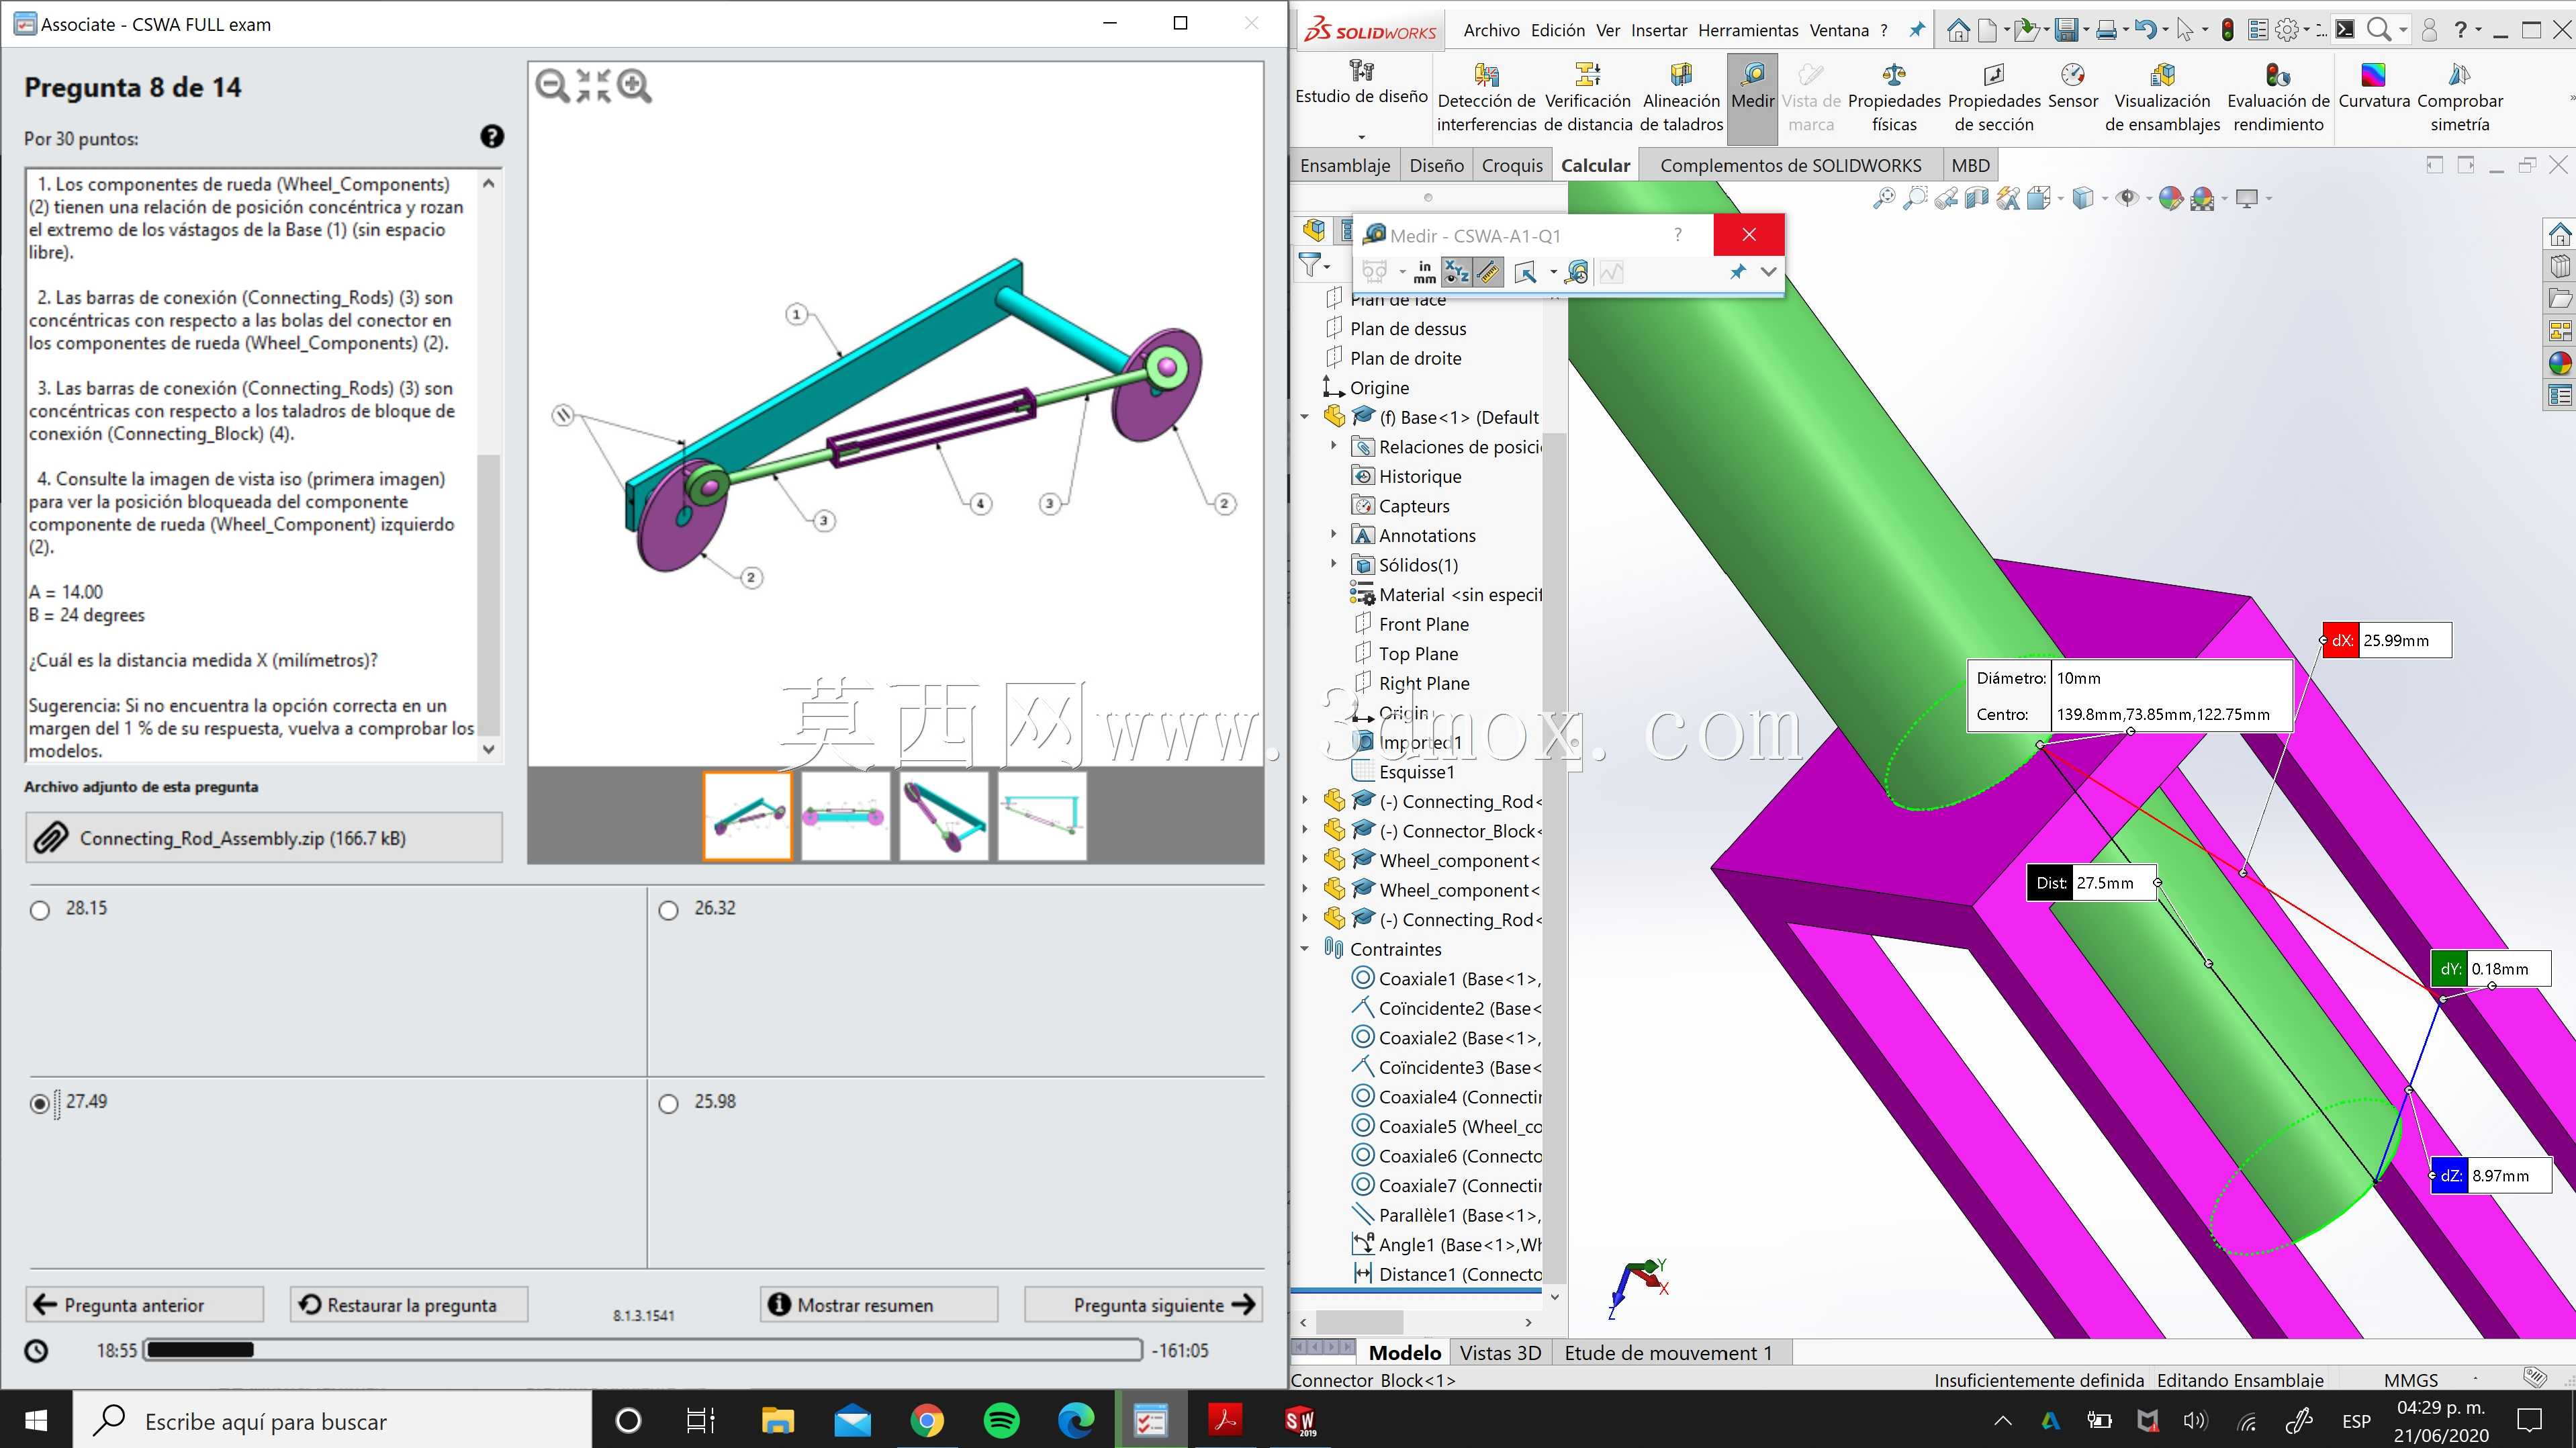
Task: Click Pregunta anterior button
Action: (145, 1305)
